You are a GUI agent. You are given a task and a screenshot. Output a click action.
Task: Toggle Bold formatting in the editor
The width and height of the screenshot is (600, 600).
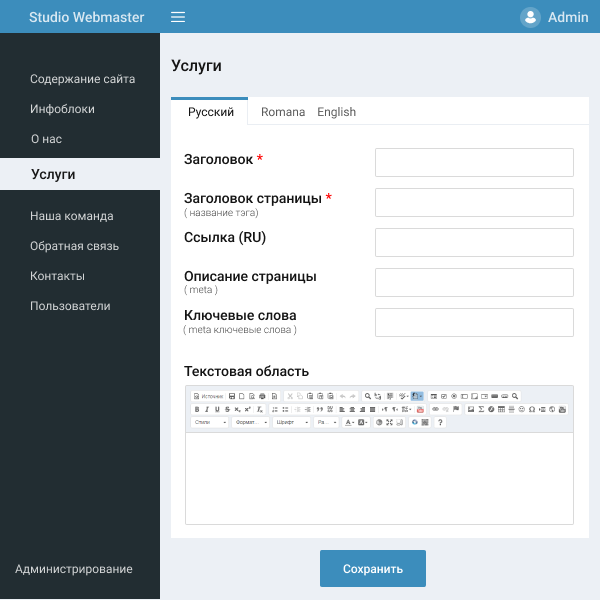(196, 409)
